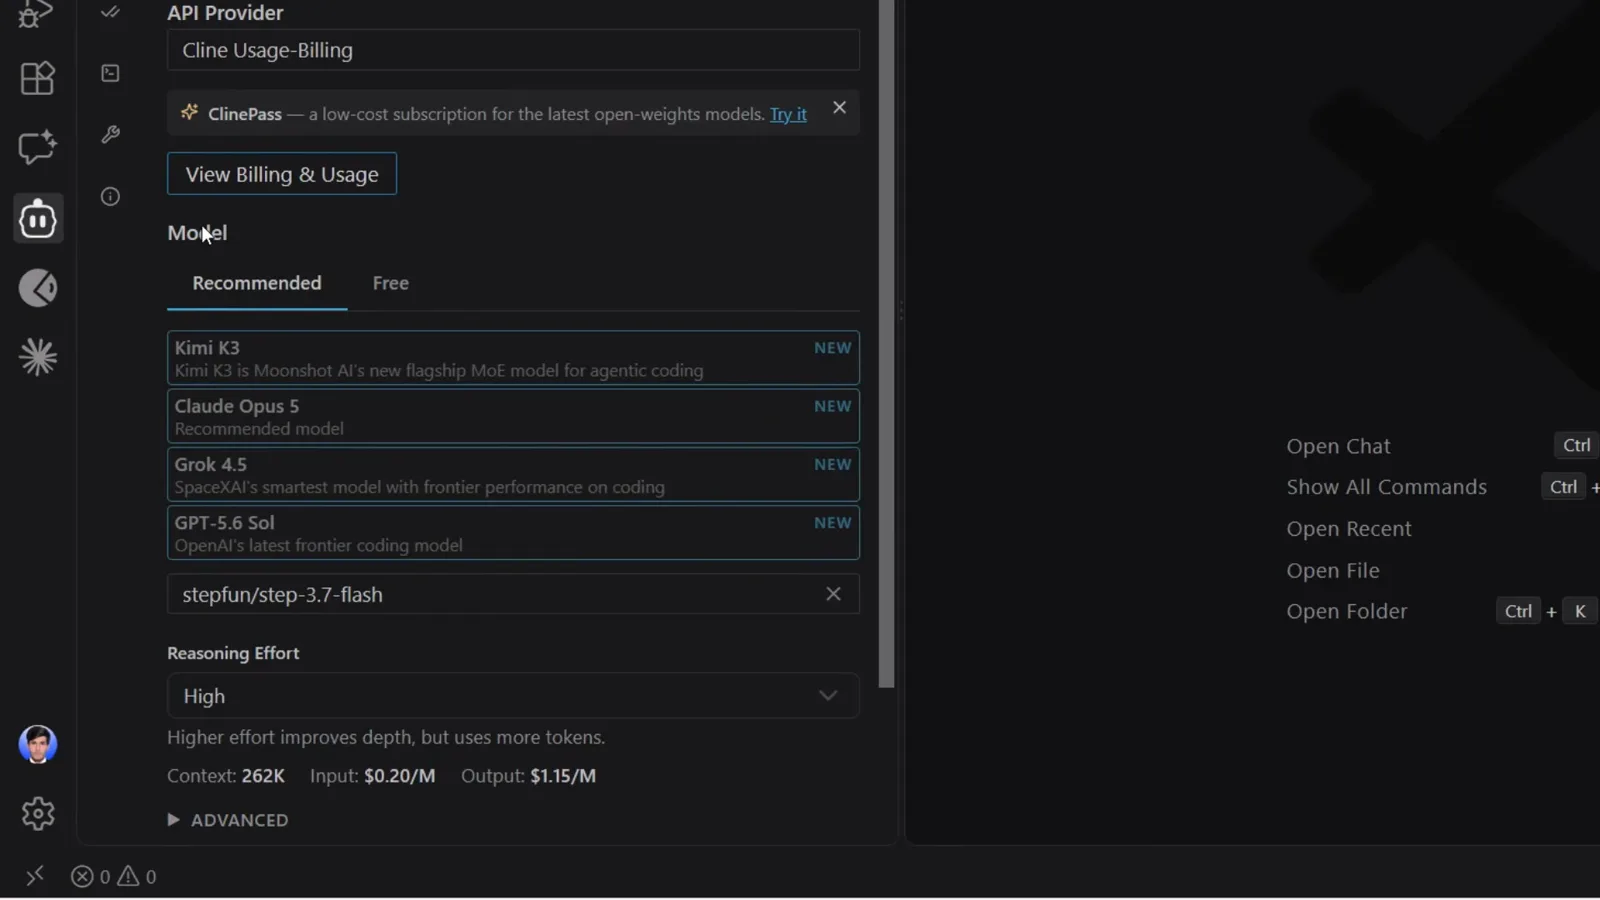Viewport: 1600px width, 900px height.
Task: Click Open Chat in the editor welcome
Action: 1338,446
